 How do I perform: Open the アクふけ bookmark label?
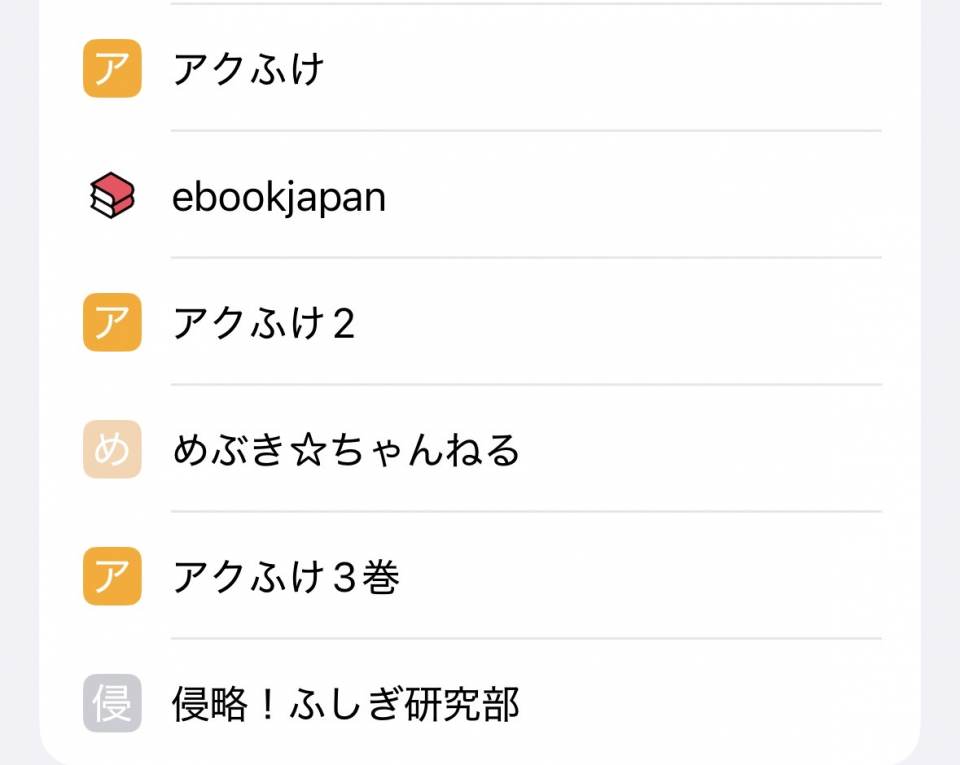tap(249, 70)
